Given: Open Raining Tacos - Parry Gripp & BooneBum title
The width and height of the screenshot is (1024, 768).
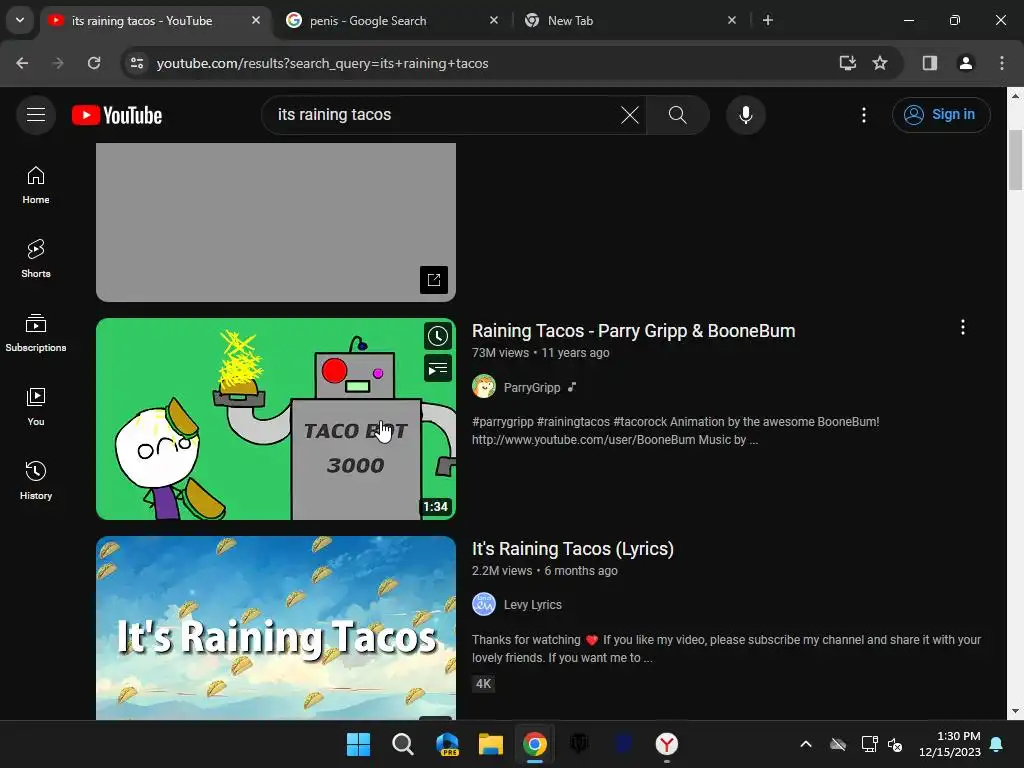Looking at the screenshot, I should (x=633, y=331).
